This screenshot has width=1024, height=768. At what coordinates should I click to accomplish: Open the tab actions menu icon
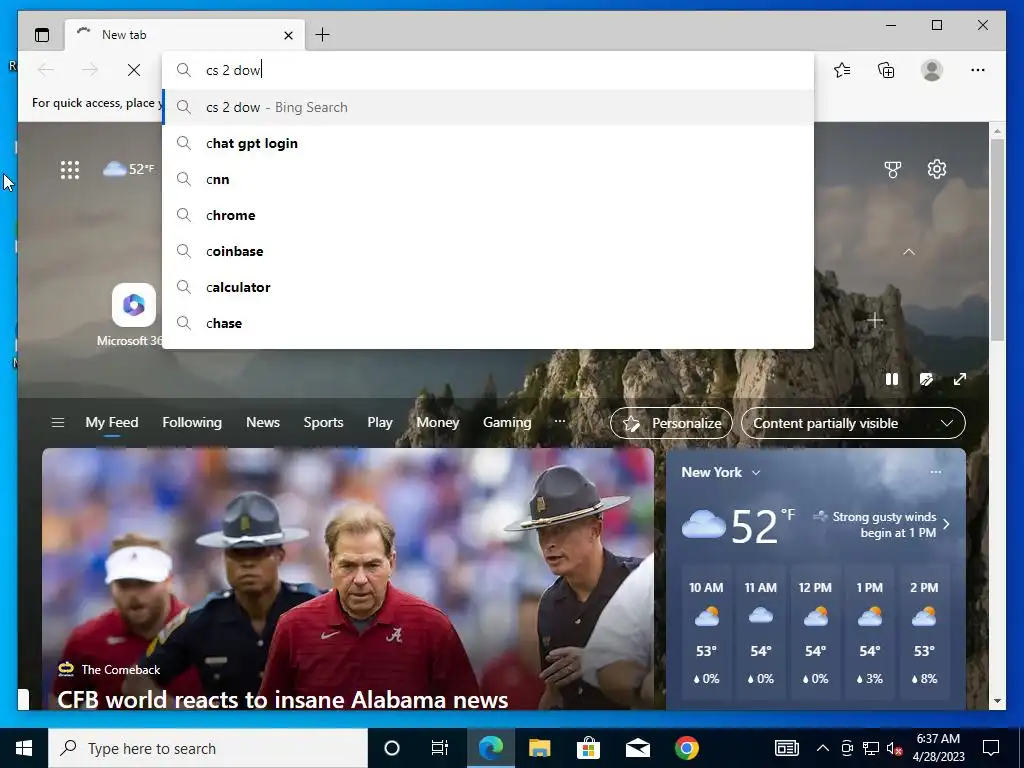(42, 35)
